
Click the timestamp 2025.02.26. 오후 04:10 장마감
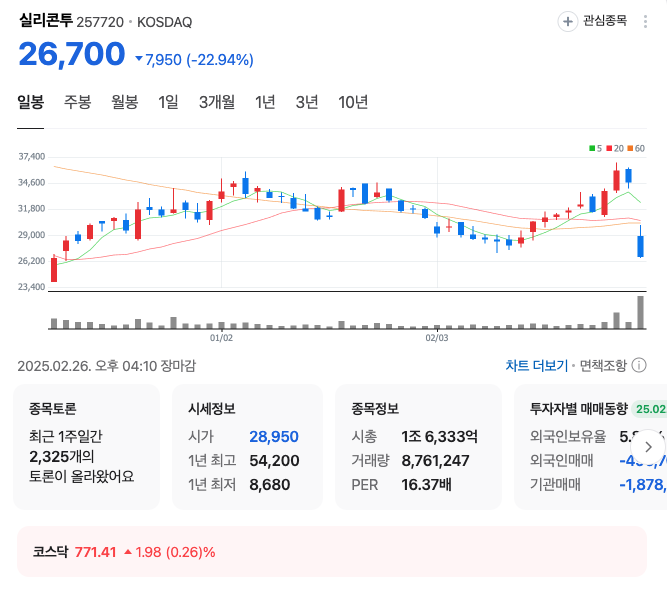pos(106,366)
